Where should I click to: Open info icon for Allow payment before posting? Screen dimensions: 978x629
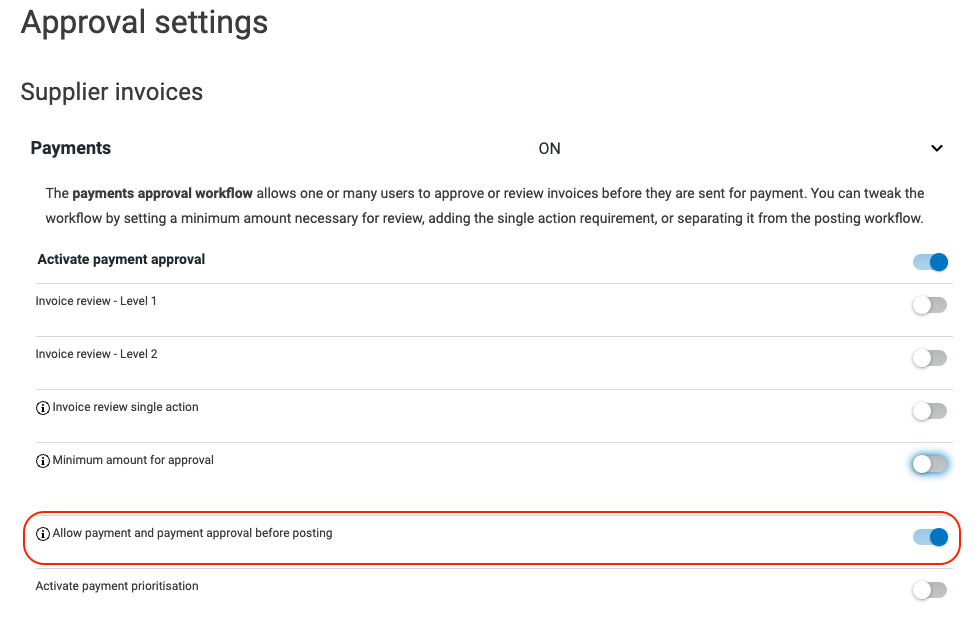(42, 534)
